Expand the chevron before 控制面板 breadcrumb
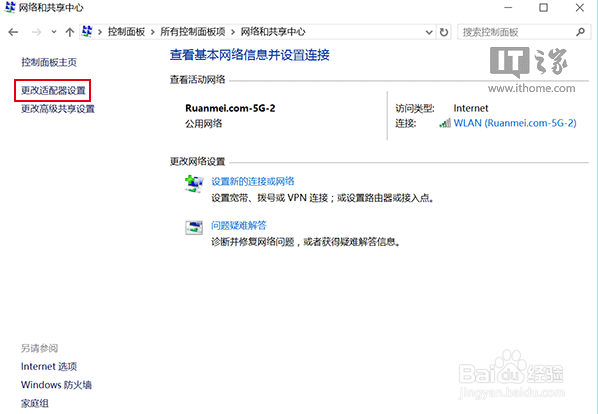Screen dimensions: 598x414 pos(100,32)
